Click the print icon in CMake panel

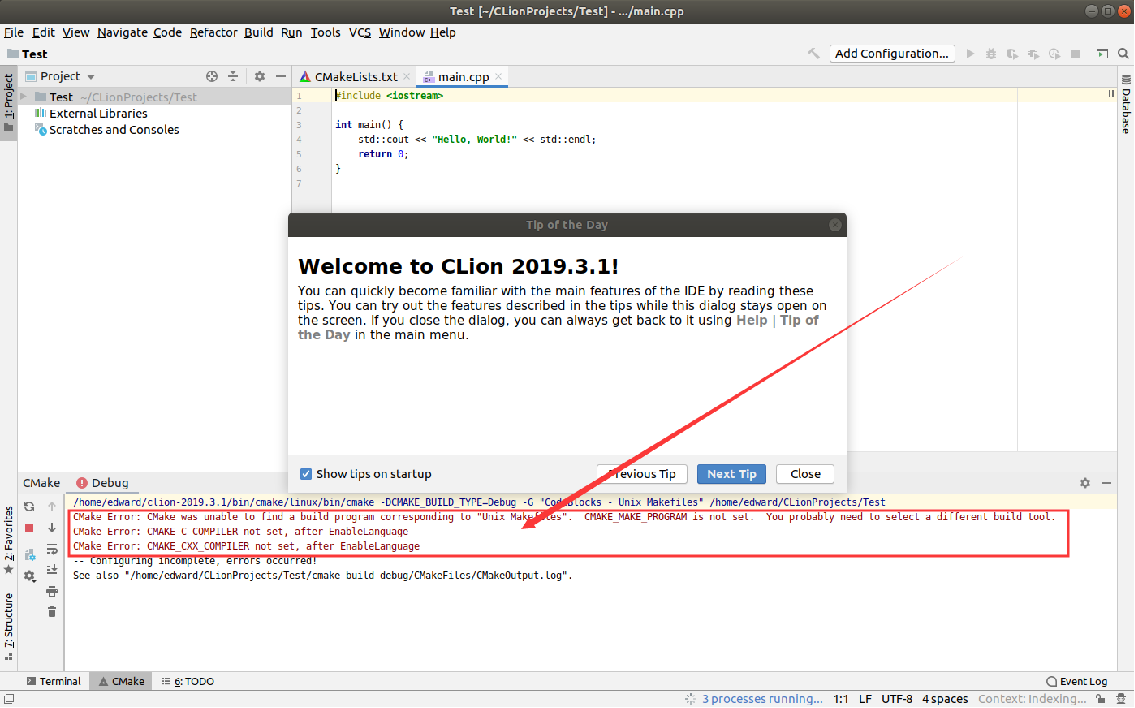(x=51, y=591)
